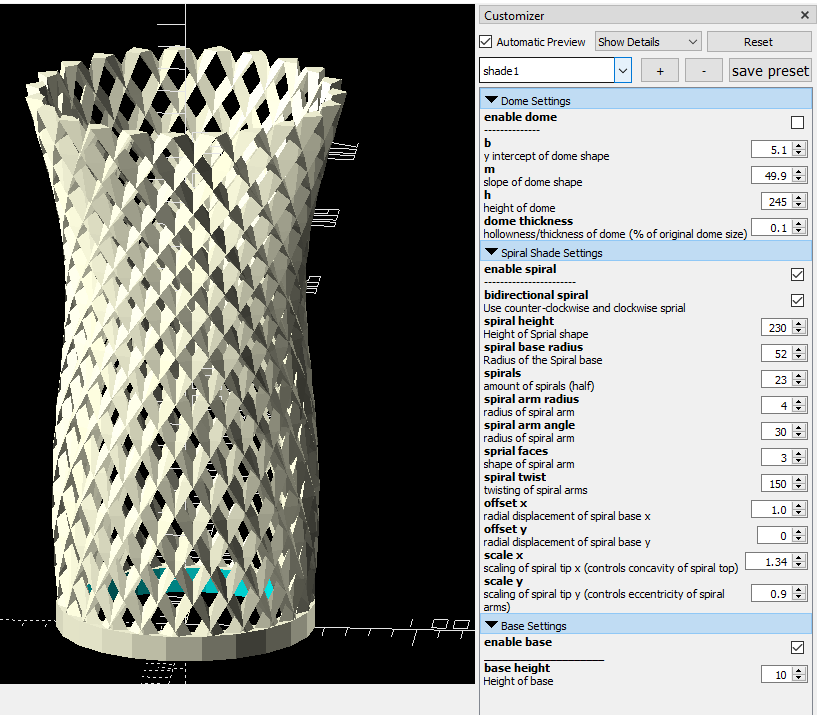
Task: Enable the dome checkbox
Action: (x=797, y=122)
